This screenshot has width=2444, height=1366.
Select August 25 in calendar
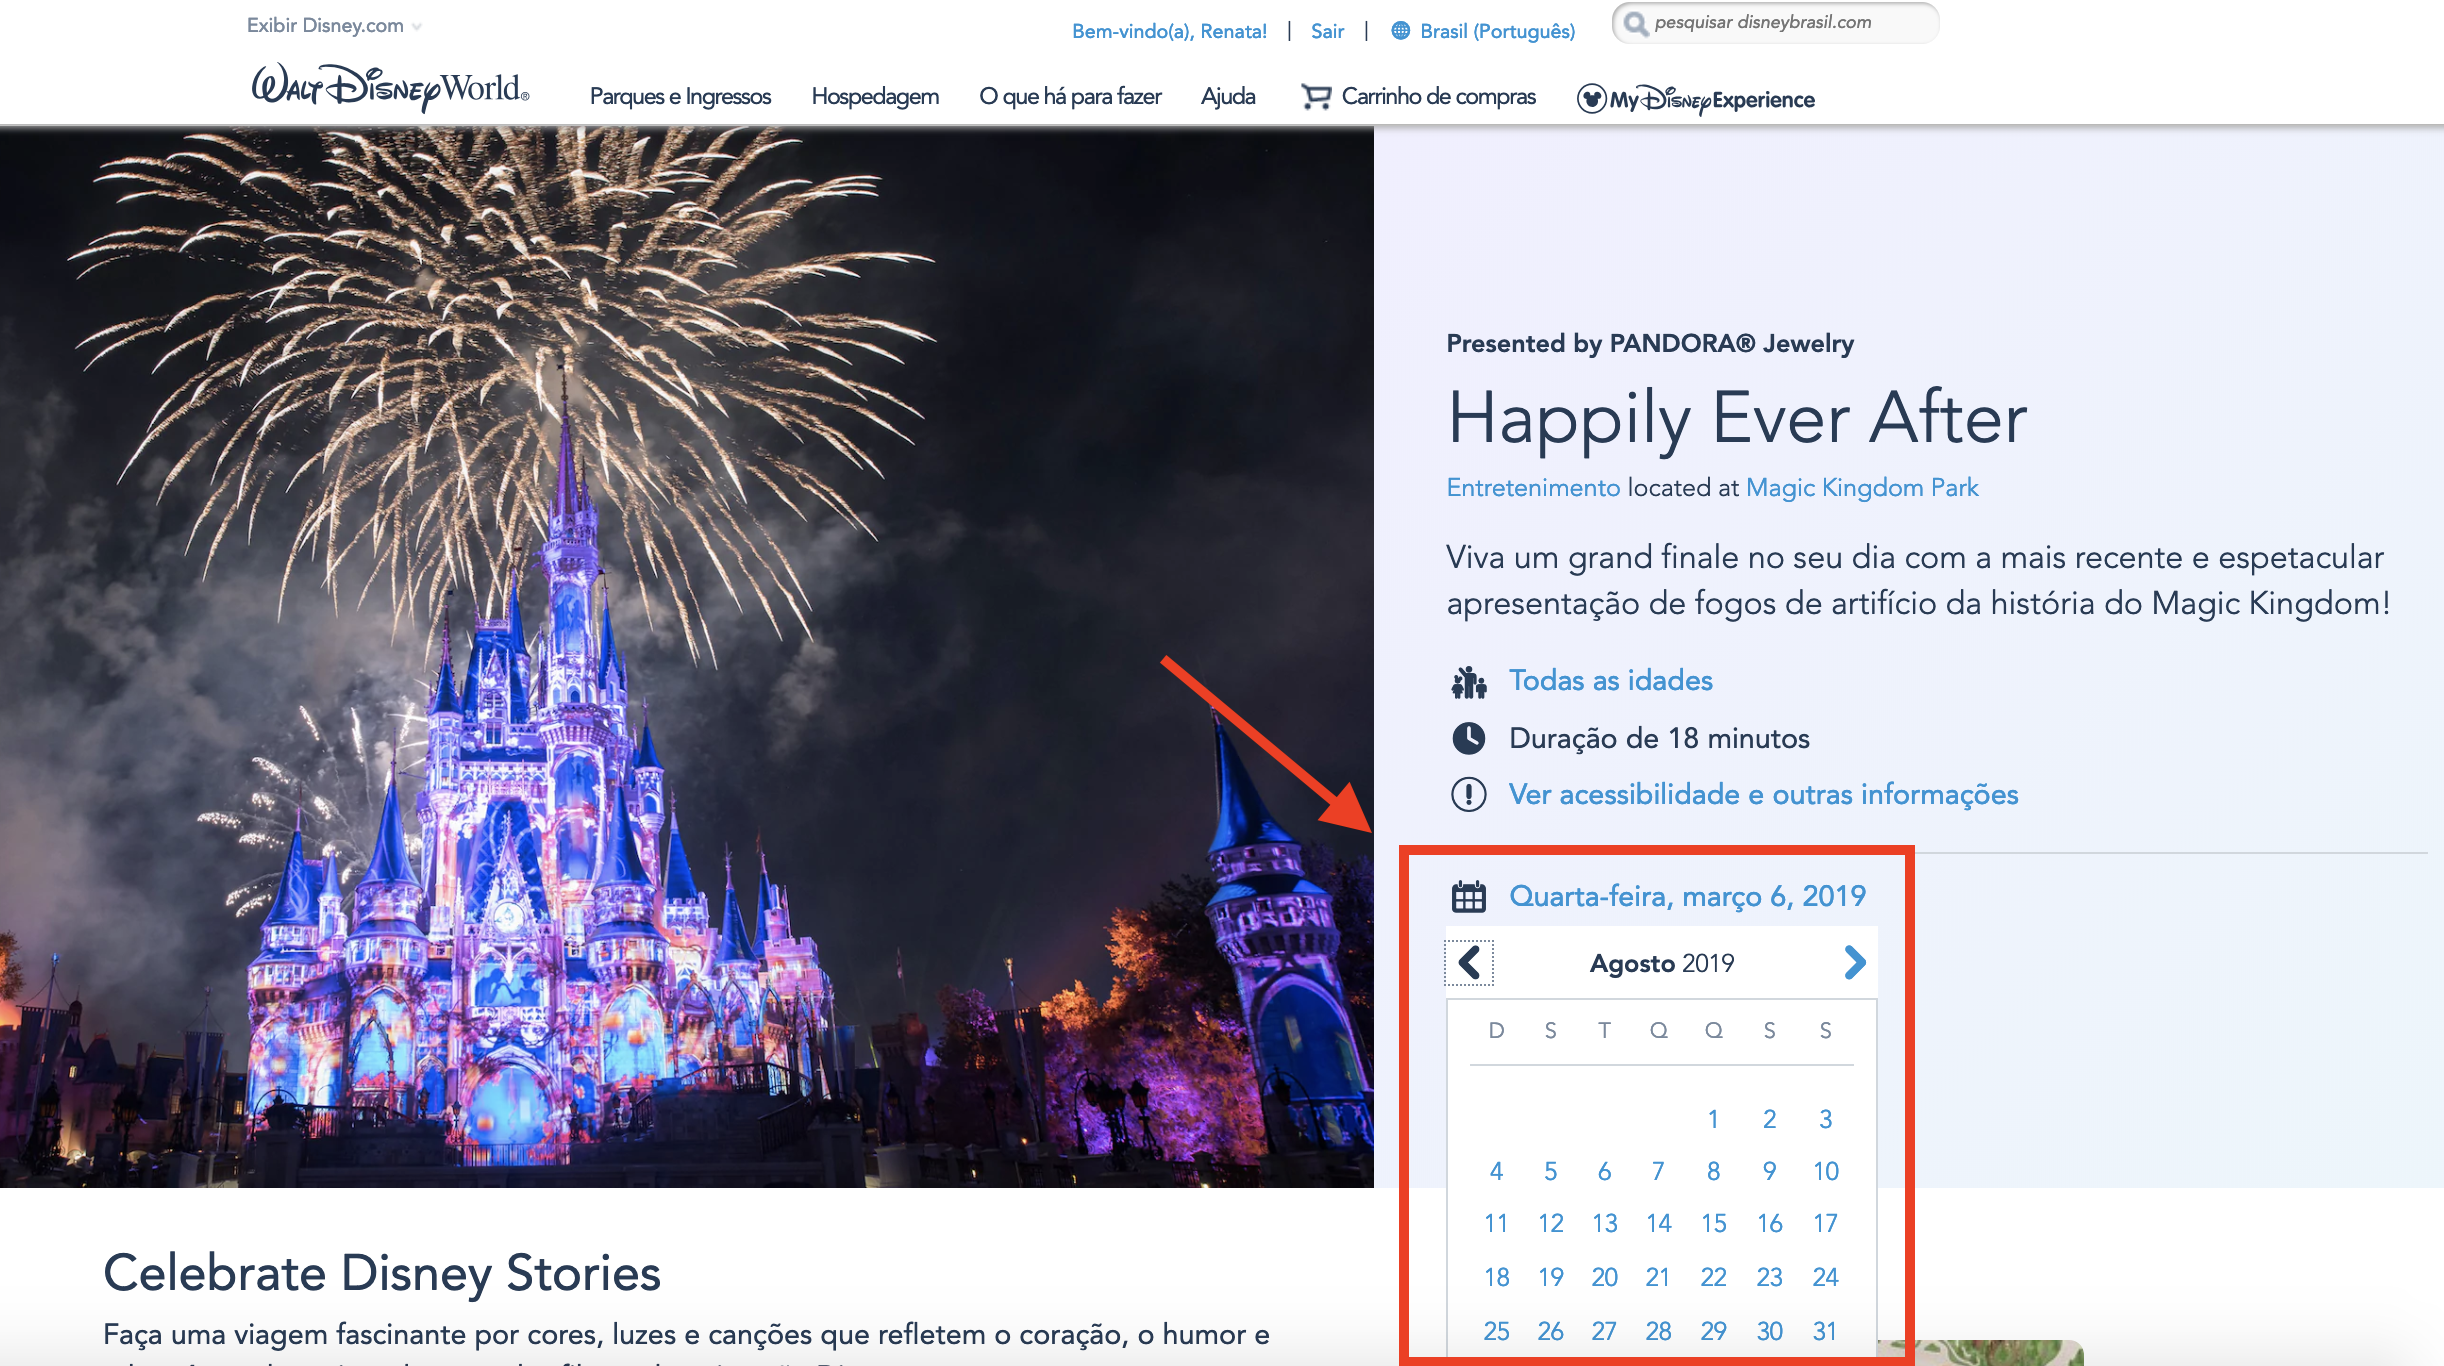pos(1496,1331)
